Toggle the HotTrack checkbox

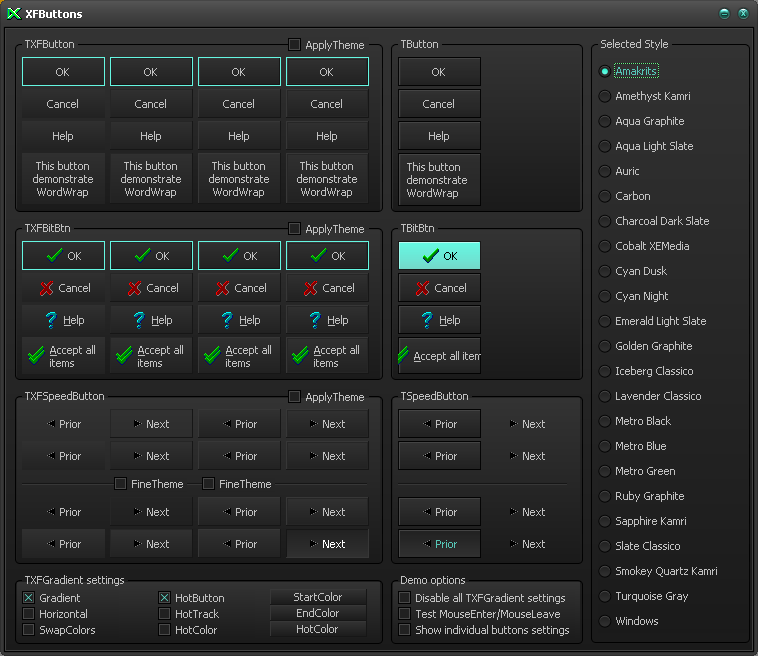(165, 614)
